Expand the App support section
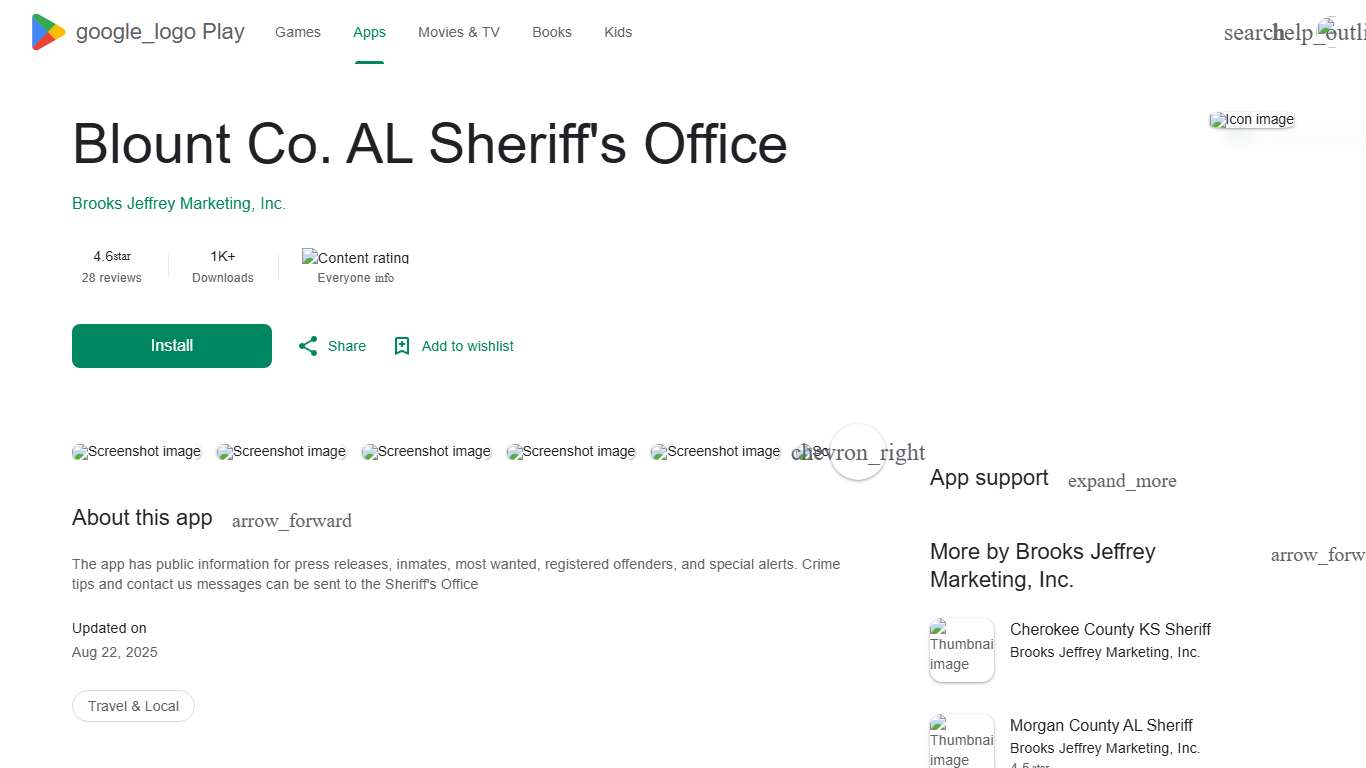1366x768 pixels. (x=1122, y=481)
